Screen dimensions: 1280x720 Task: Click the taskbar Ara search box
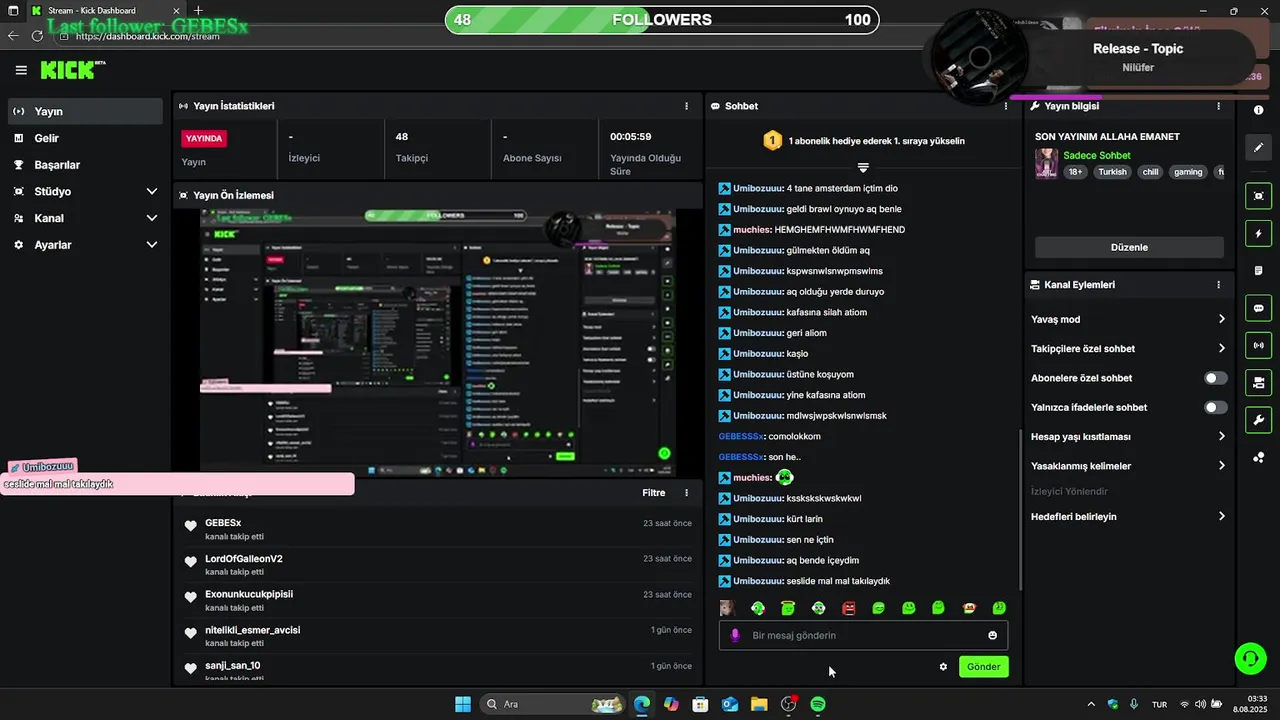[552, 704]
